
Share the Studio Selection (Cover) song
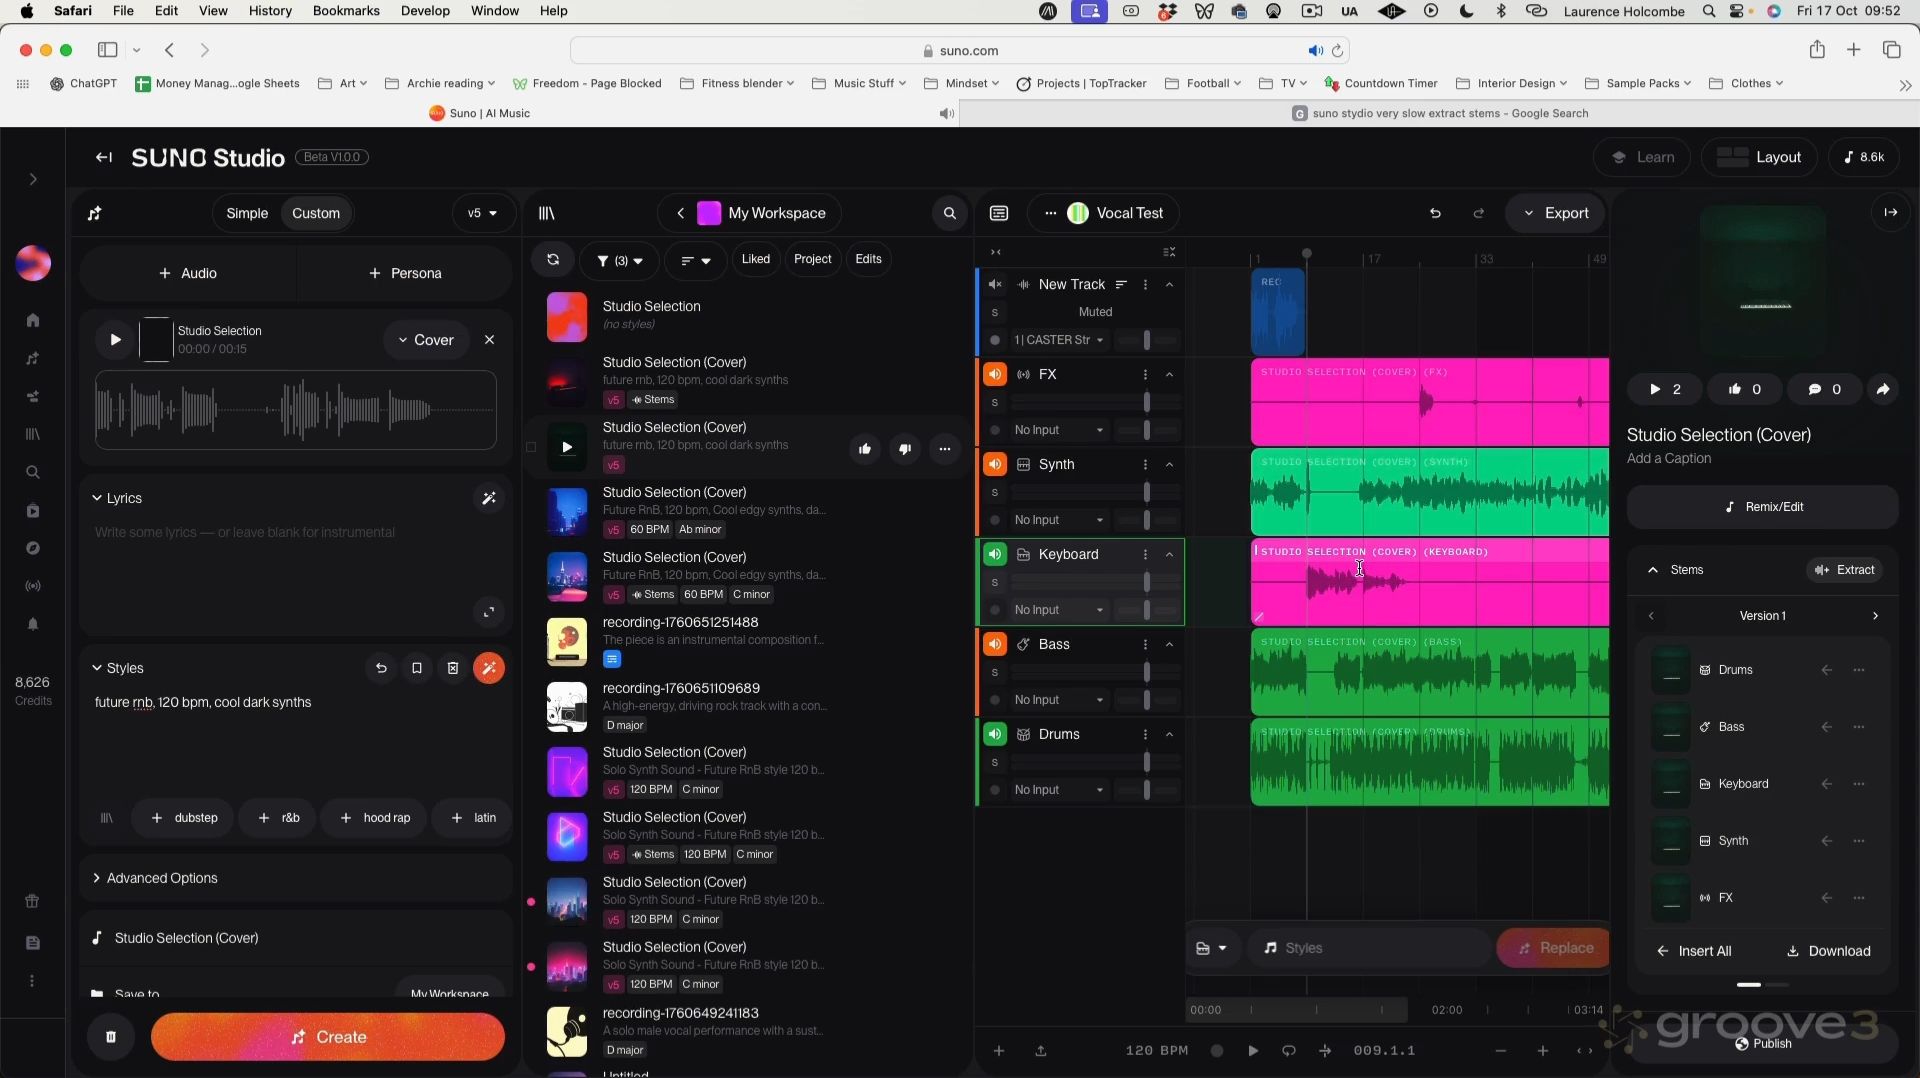pos(1883,389)
